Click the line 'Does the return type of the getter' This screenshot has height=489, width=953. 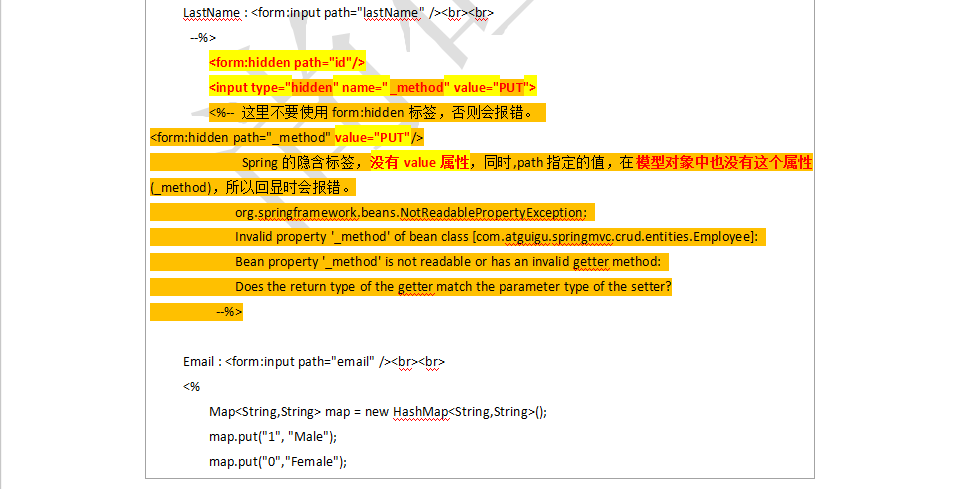click(x=453, y=287)
